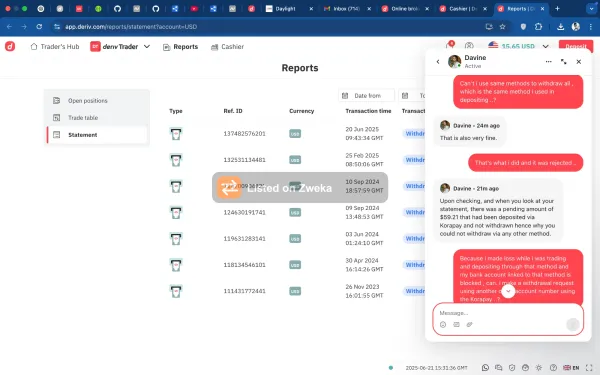Open the Date from picker field
Image resolution: width=600 pixels, height=375 pixels.
point(366,96)
